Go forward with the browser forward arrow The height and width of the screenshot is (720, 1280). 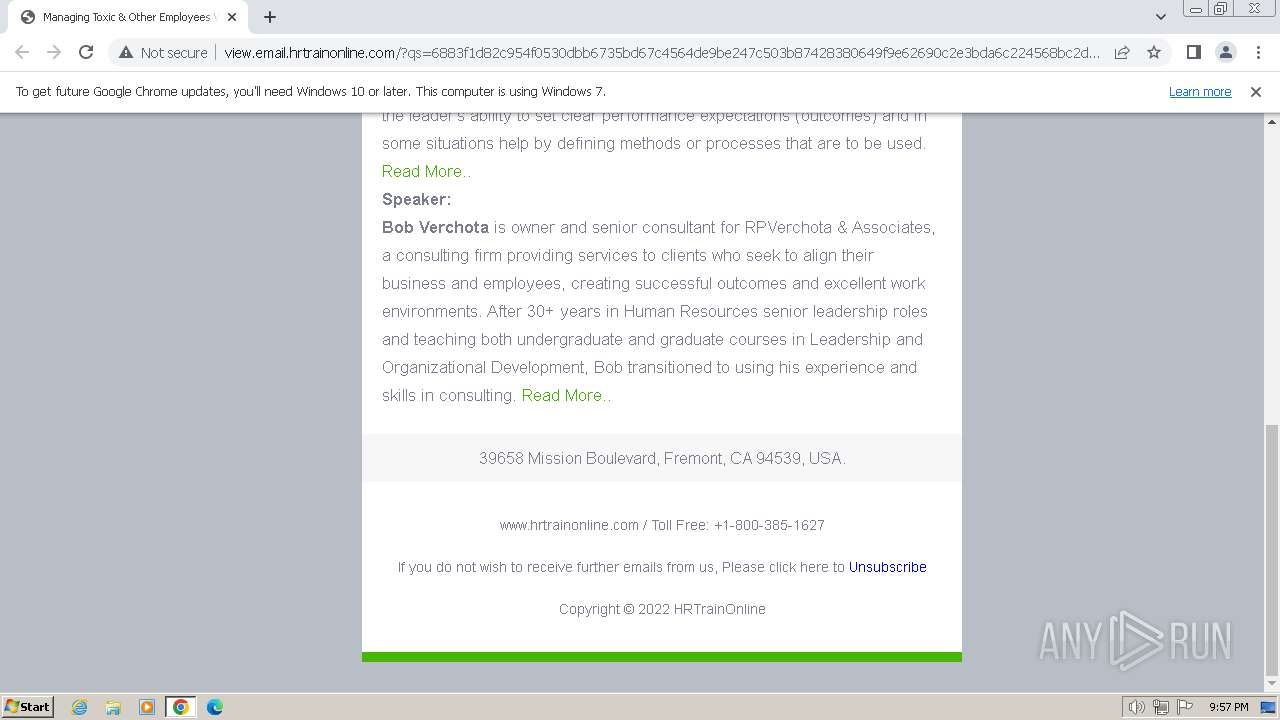(54, 53)
